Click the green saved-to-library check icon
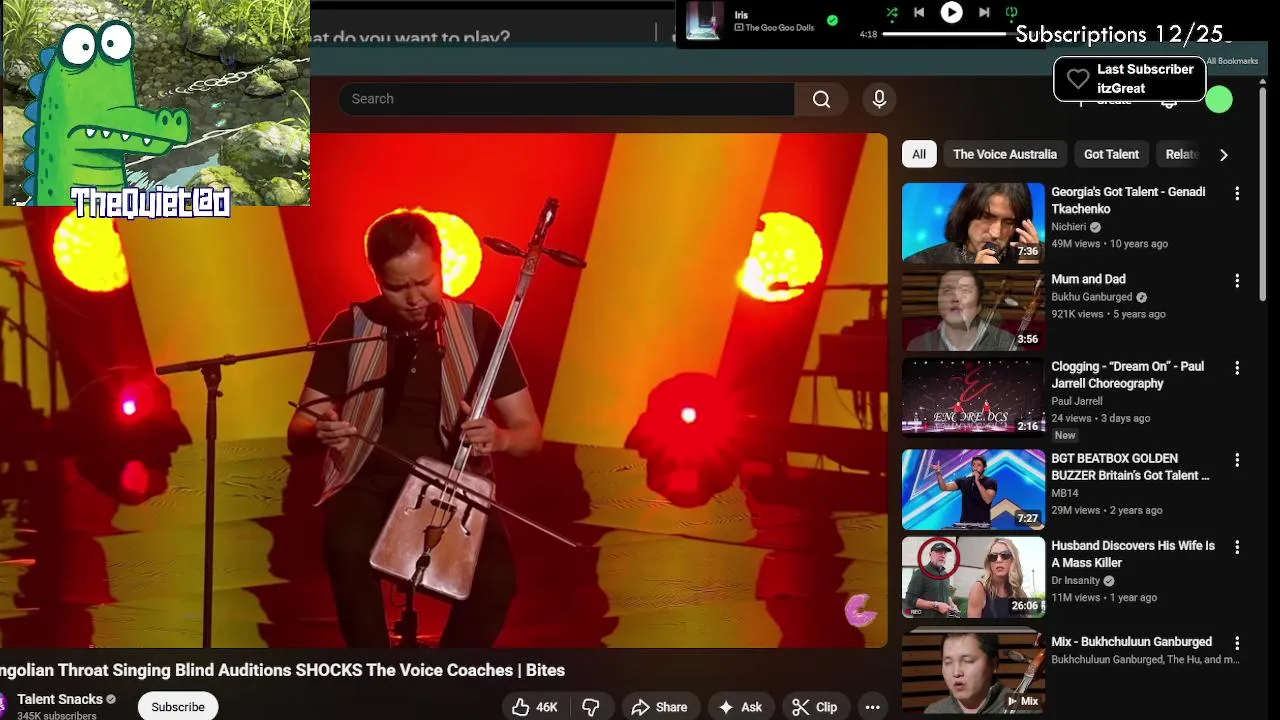 tap(832, 20)
